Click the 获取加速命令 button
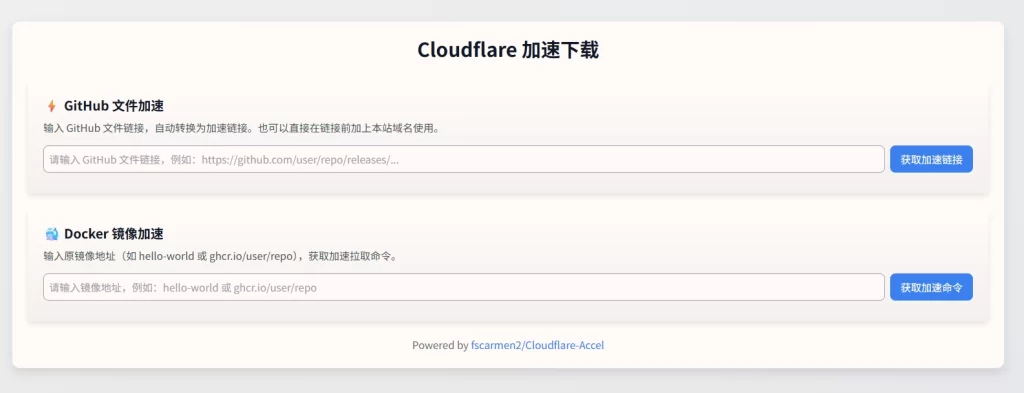Screen dimensions: 1024x393 931,287
